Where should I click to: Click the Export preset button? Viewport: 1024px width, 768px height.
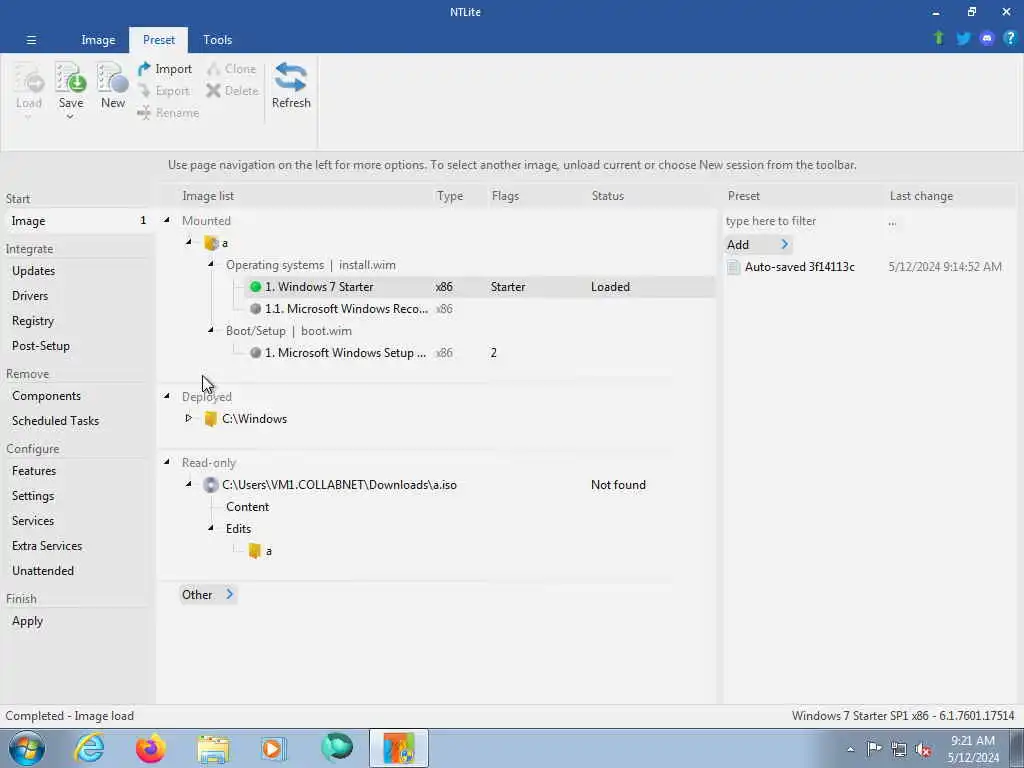(x=165, y=91)
